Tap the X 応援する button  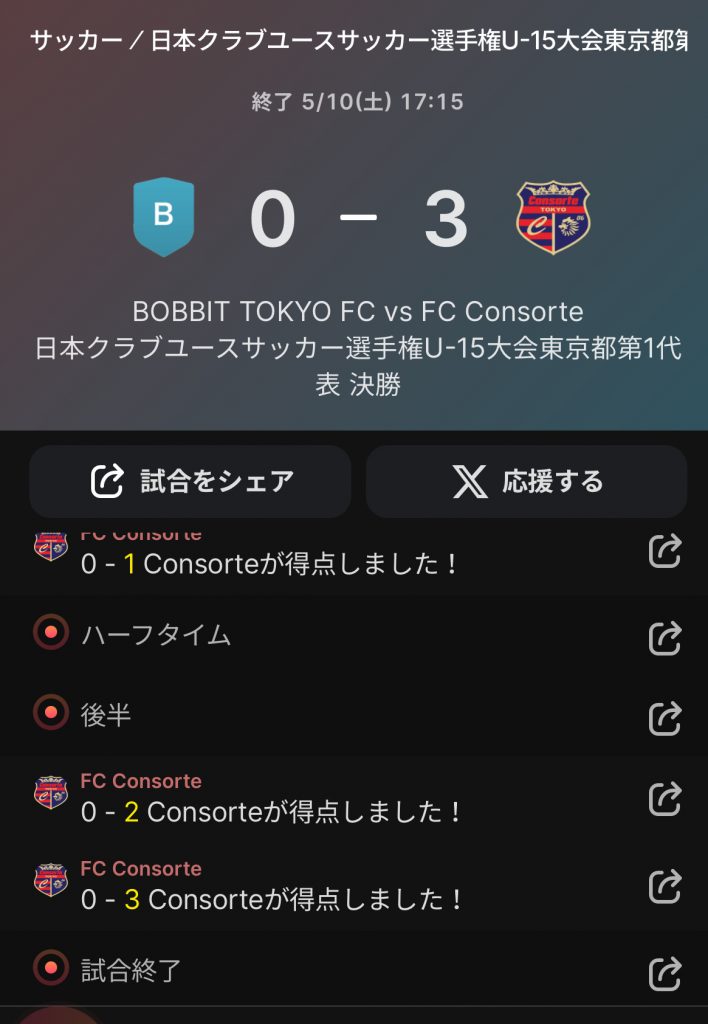point(526,481)
